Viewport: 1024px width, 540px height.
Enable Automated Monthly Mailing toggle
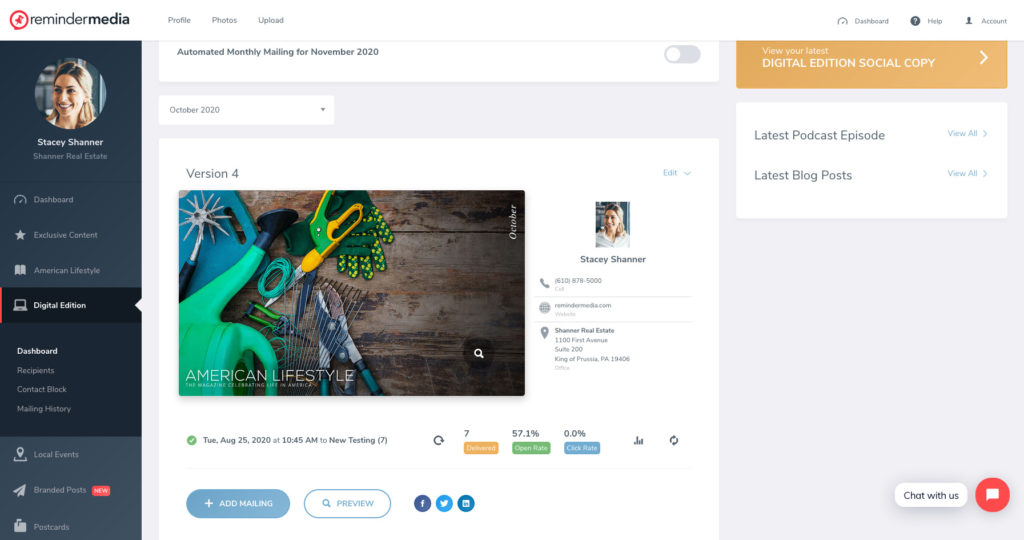682,54
